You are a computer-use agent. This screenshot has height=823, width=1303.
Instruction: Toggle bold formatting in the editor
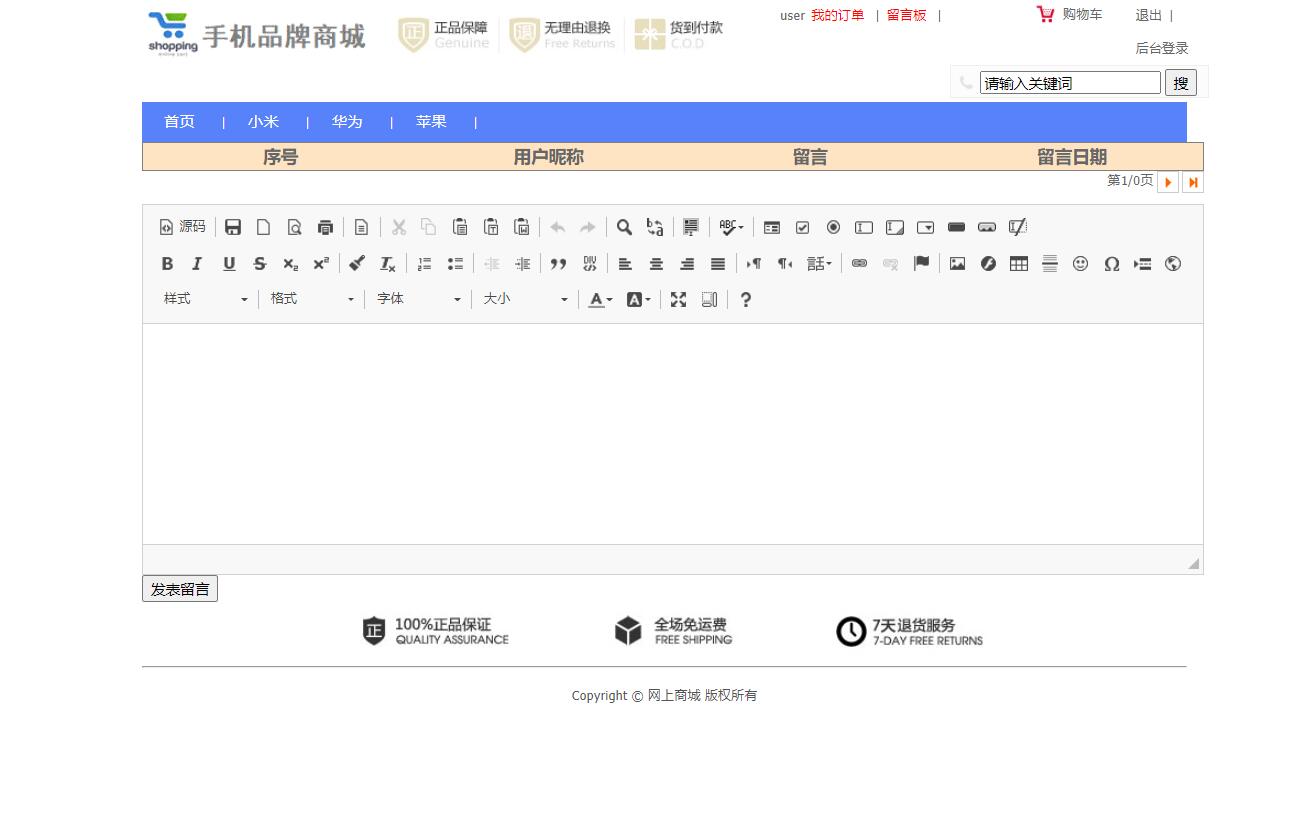tap(167, 264)
